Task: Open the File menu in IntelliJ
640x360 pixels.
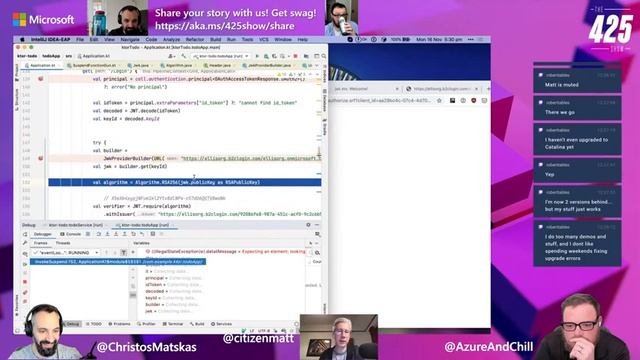Action: [x=80, y=40]
